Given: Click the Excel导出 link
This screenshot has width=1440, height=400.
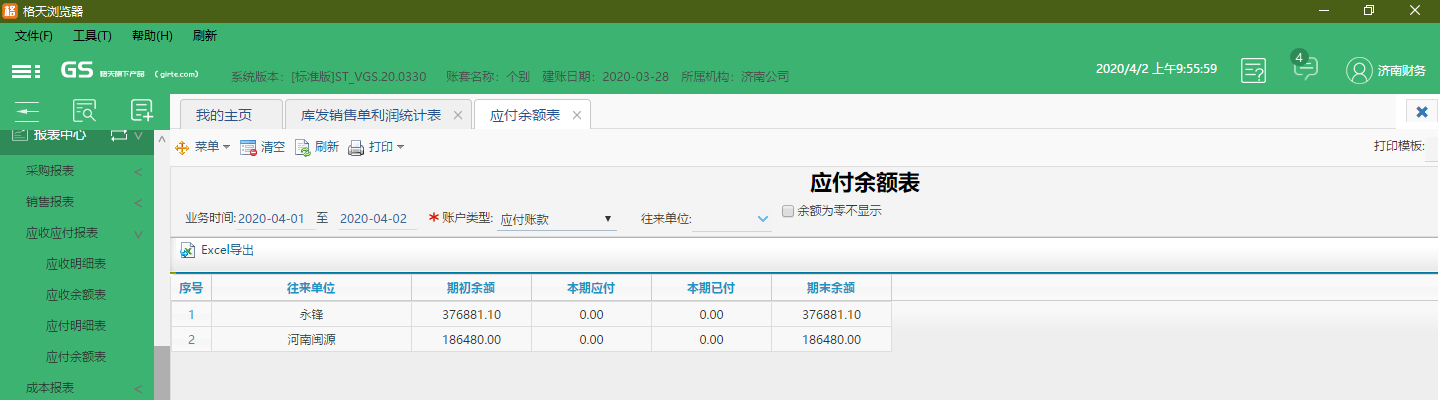Looking at the screenshot, I should coord(228,250).
